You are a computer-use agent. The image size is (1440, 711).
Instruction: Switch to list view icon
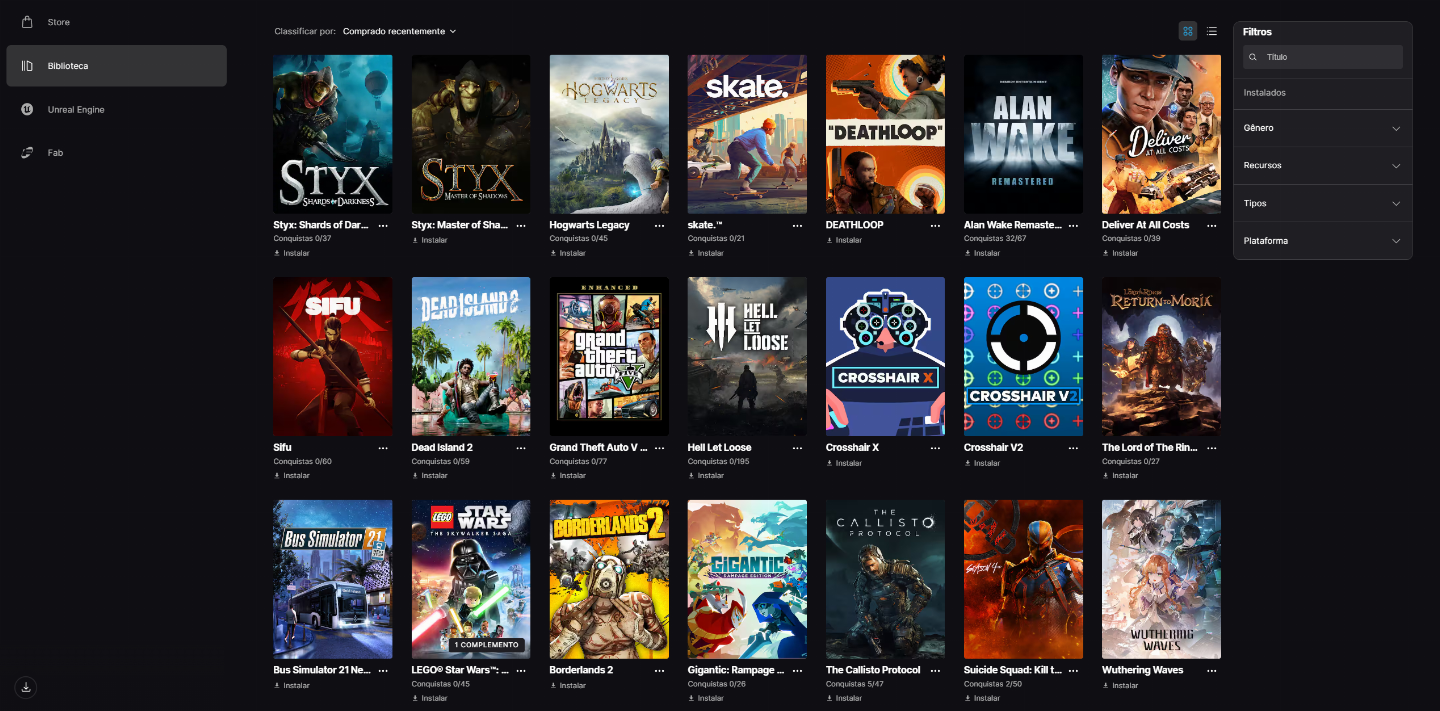point(1212,31)
